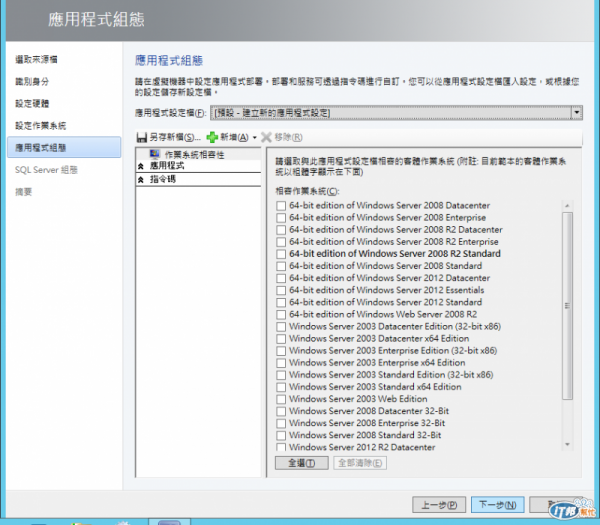The height and width of the screenshot is (525, 600).
Task: Check Windows Server 2008 Enterprise 32-Bit
Action: pos(281,424)
